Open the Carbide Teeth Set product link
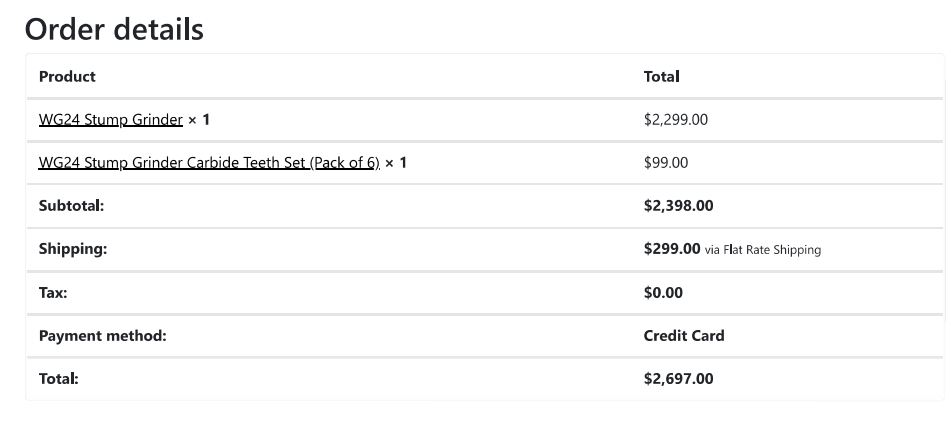The width and height of the screenshot is (951, 434). click(x=208, y=163)
